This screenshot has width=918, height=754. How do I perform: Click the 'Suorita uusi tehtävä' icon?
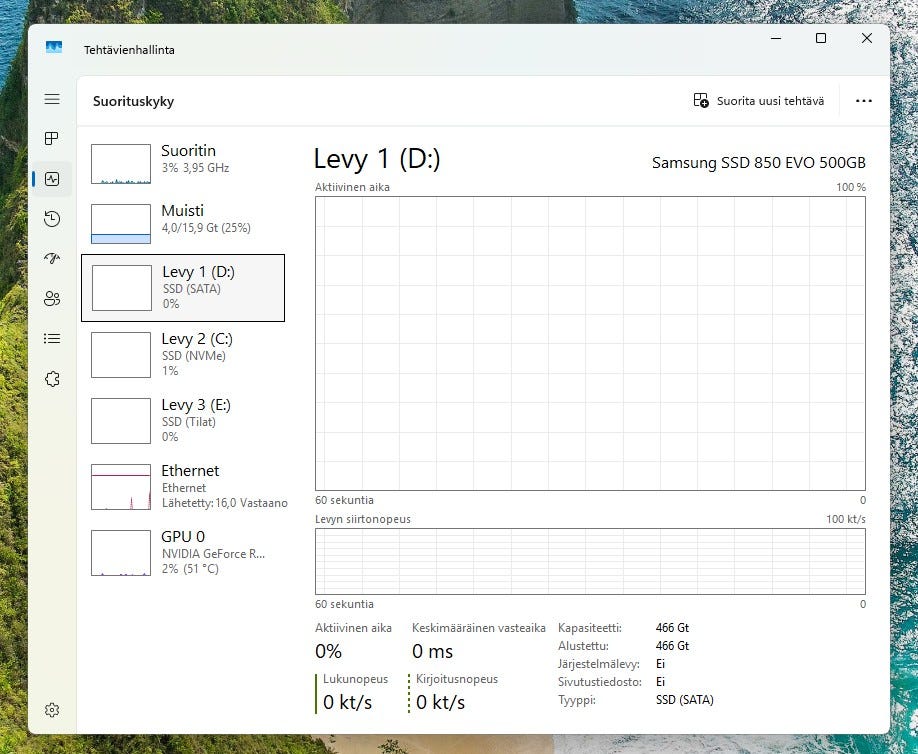click(x=701, y=101)
